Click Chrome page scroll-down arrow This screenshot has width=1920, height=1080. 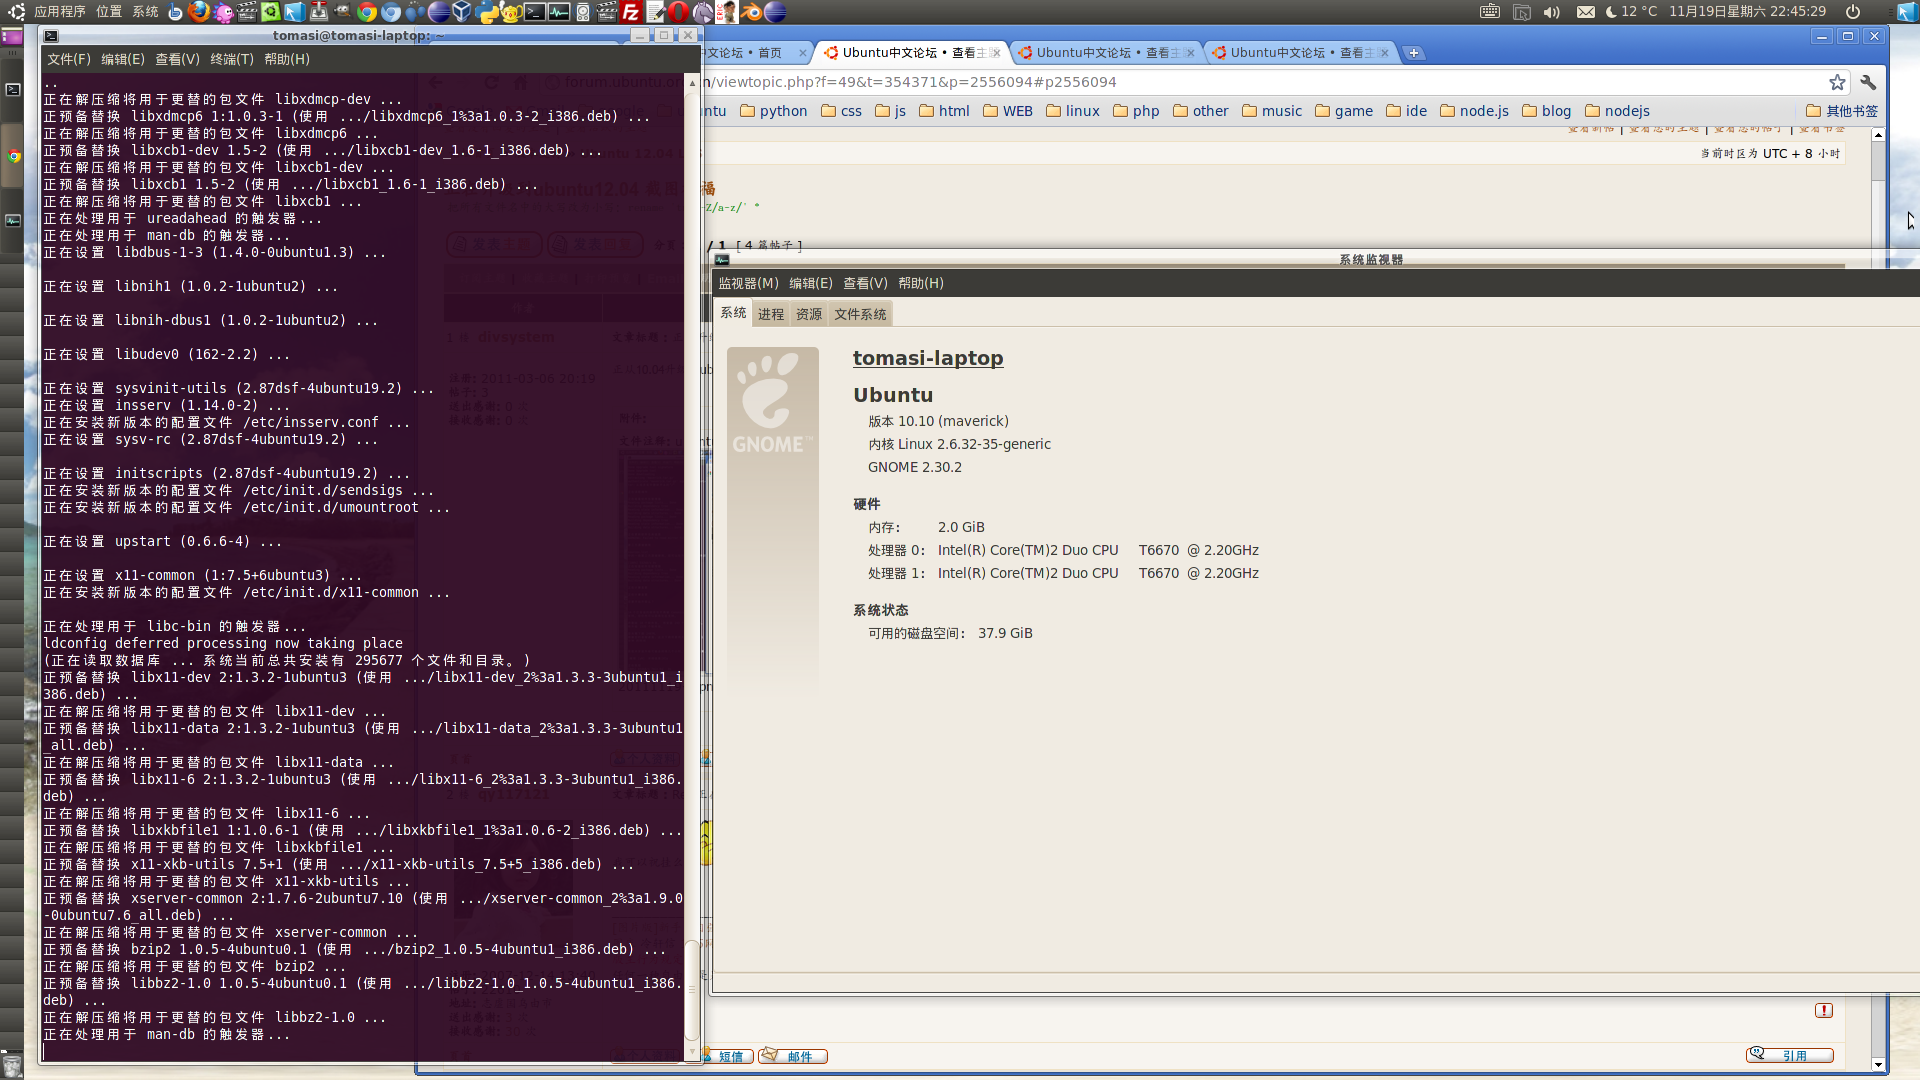click(1878, 1065)
